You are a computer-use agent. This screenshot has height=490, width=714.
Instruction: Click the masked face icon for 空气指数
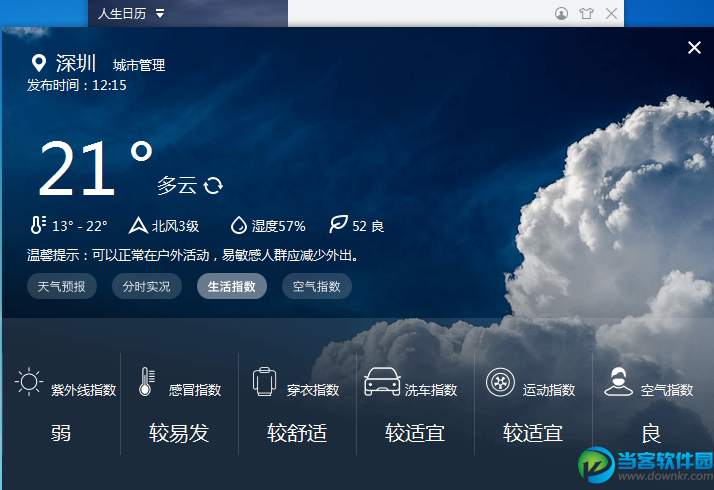coord(618,382)
